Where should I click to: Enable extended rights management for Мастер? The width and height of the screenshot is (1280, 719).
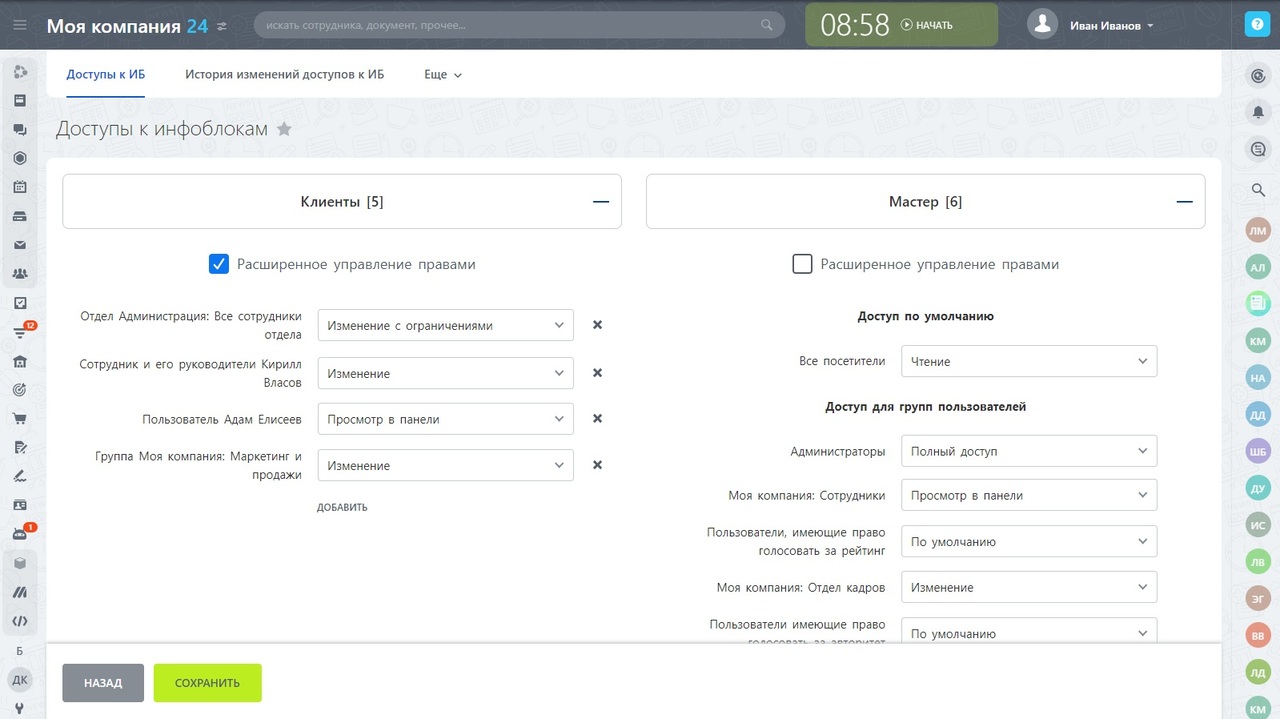click(x=802, y=264)
